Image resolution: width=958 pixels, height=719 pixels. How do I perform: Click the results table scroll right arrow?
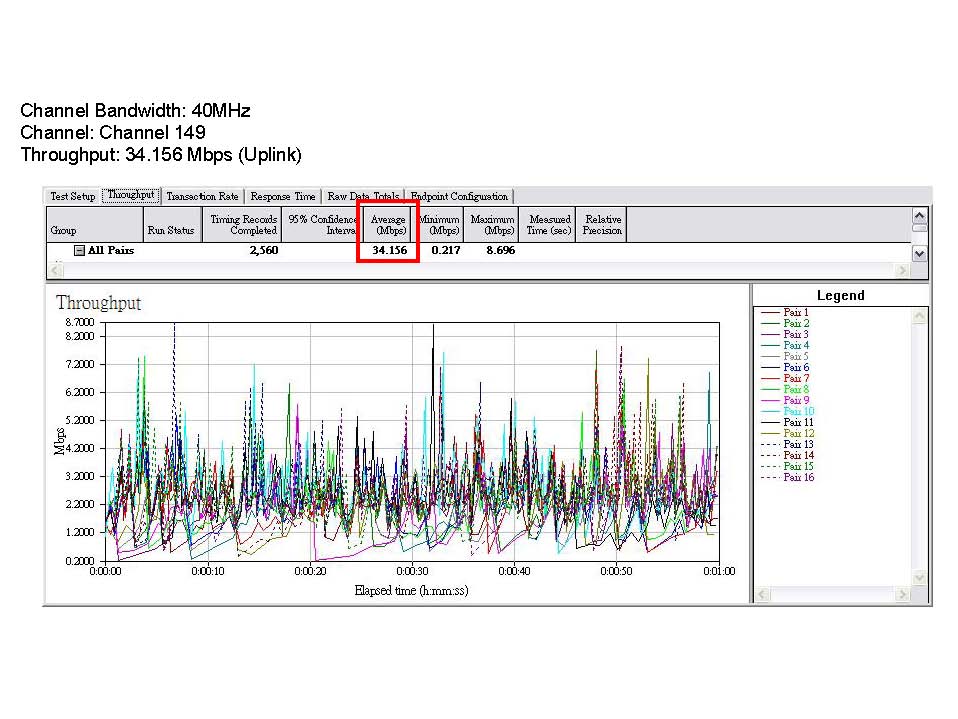(902, 270)
